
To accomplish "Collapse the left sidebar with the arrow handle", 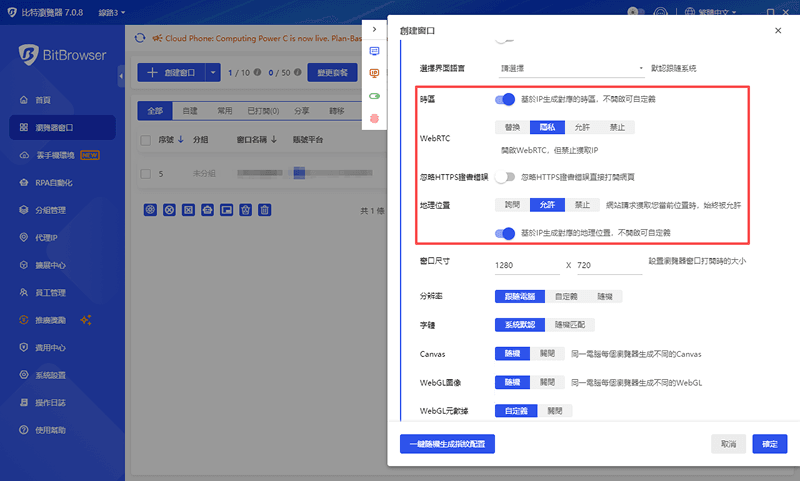I will (x=120, y=74).
